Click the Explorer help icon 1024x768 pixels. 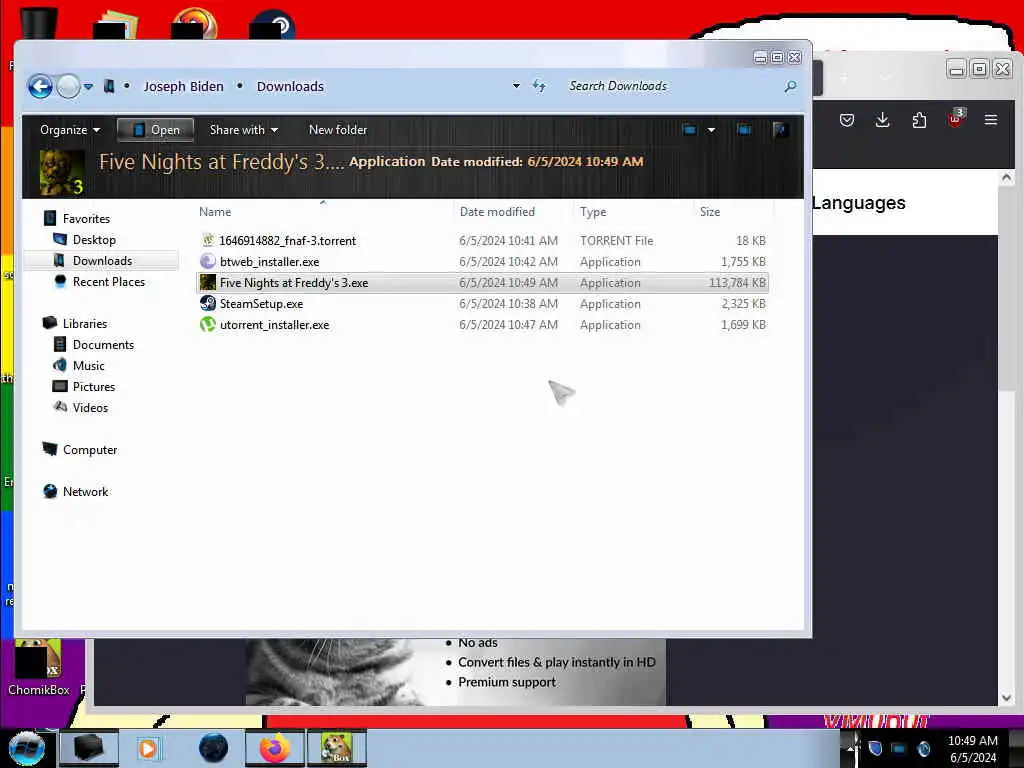pyautogui.click(x=780, y=129)
